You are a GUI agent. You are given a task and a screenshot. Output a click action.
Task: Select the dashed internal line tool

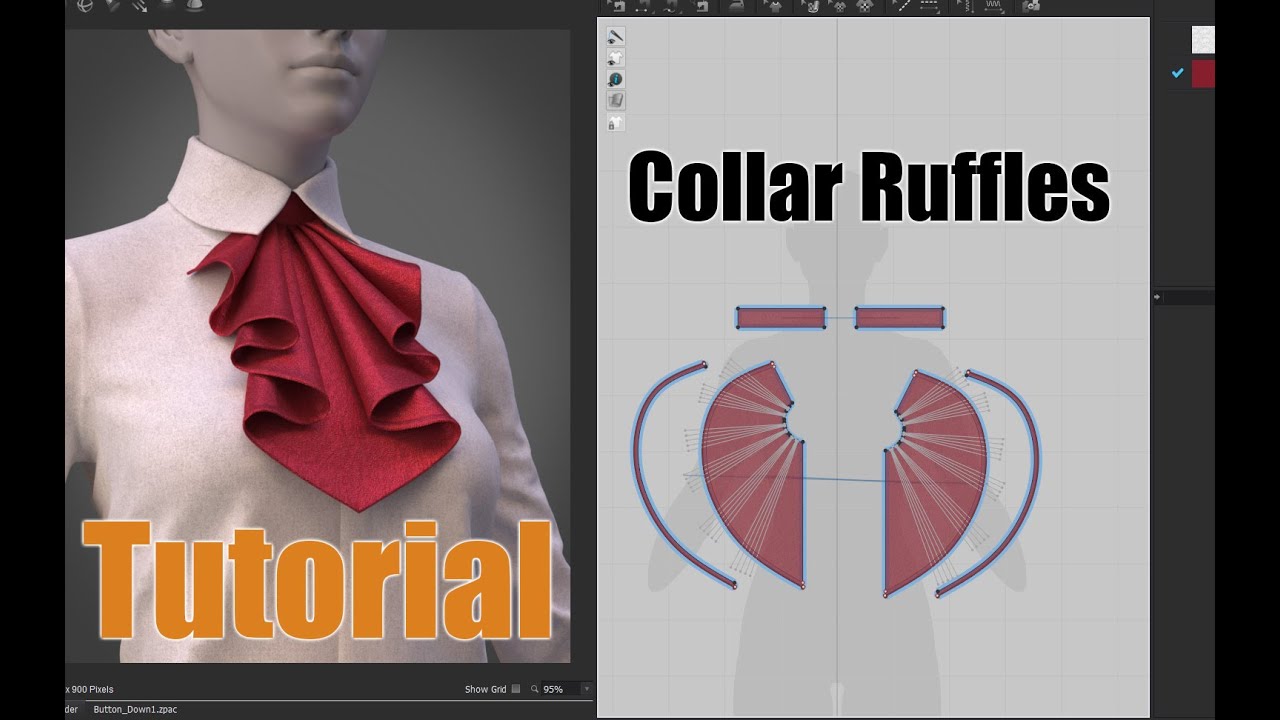pos(930,6)
